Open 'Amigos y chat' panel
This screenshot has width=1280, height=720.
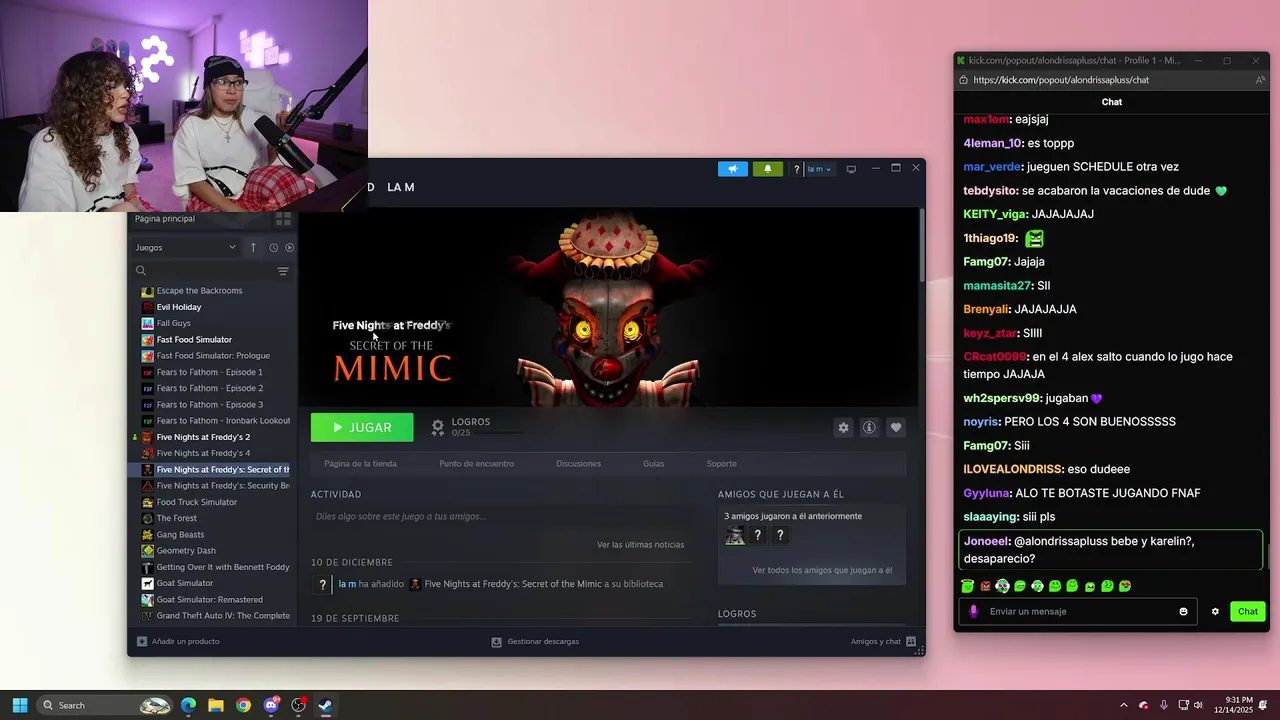pyautogui.click(x=884, y=642)
